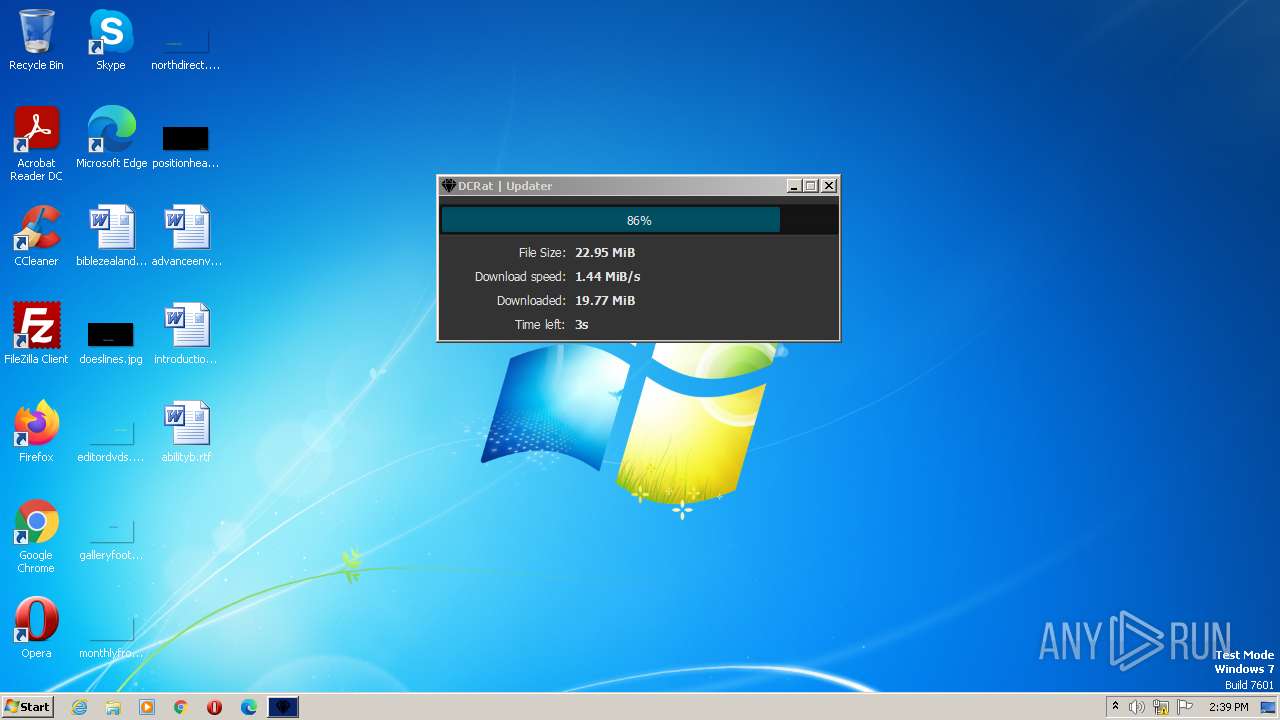The height and width of the screenshot is (720, 1280).
Task: Switch to the DCRat taskbar button
Action: pyautogui.click(x=283, y=707)
